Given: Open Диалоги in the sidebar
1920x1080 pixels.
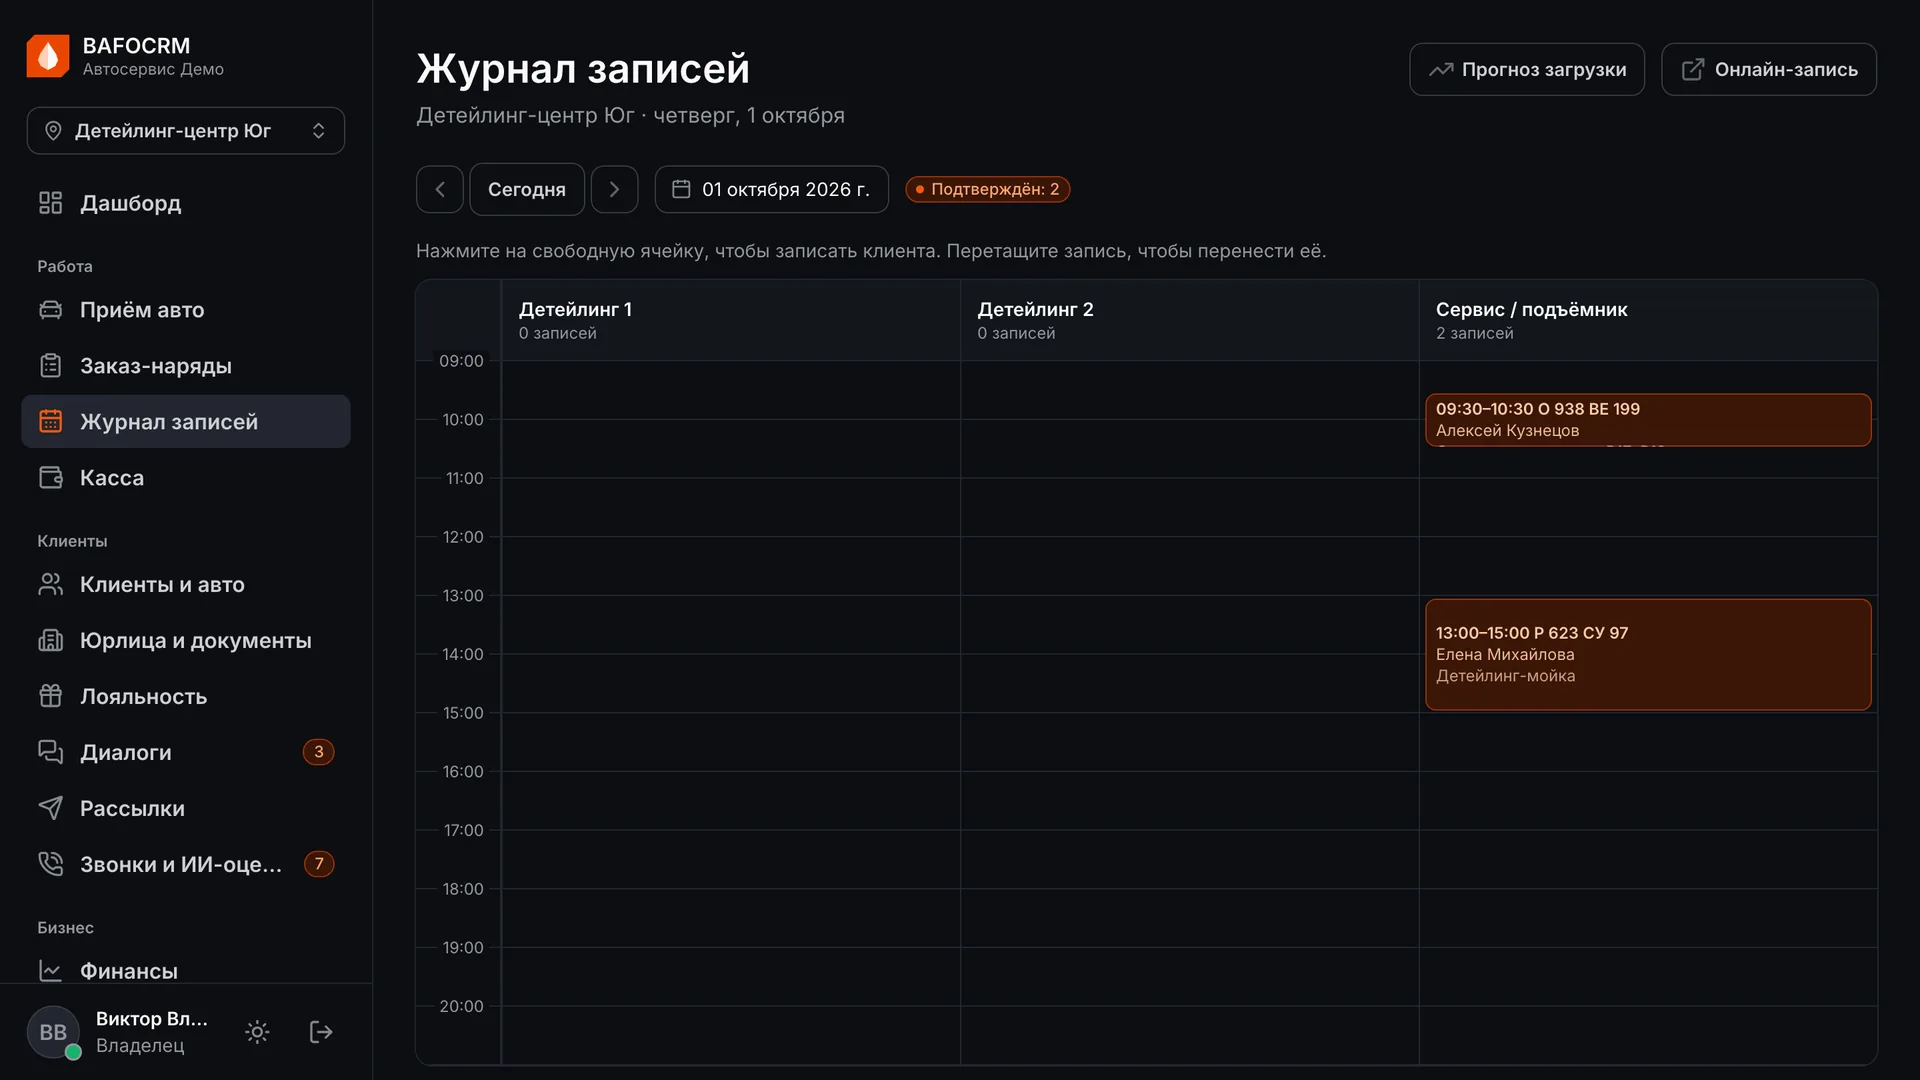Looking at the screenshot, I should 186,752.
